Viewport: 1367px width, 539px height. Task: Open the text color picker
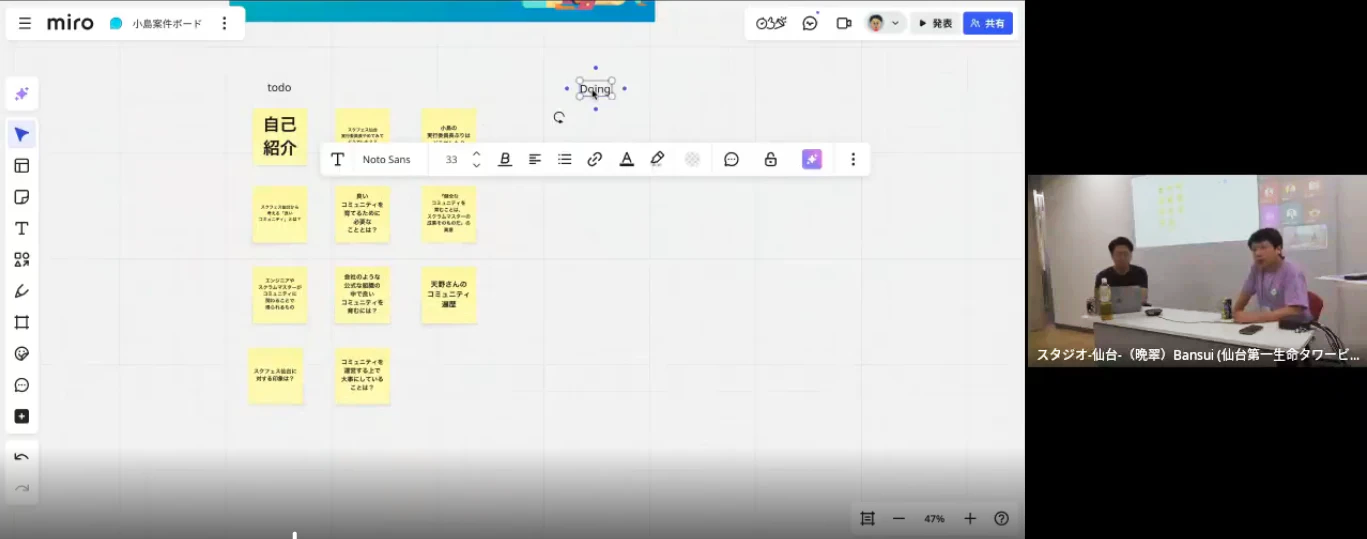626,159
